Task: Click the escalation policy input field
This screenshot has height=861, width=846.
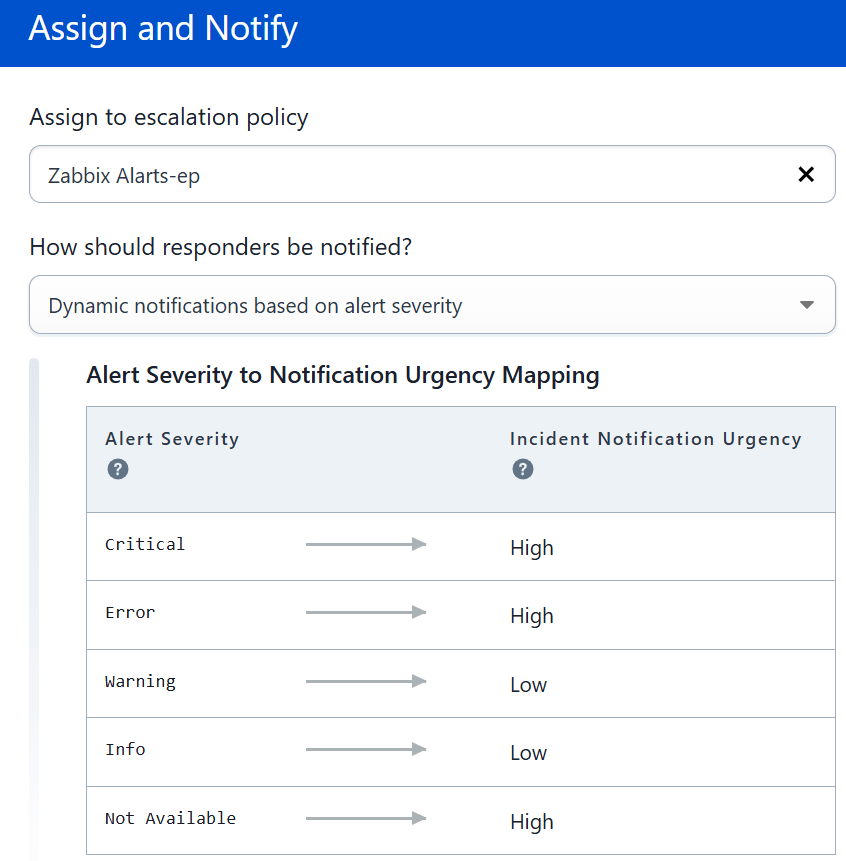Action: (400, 175)
